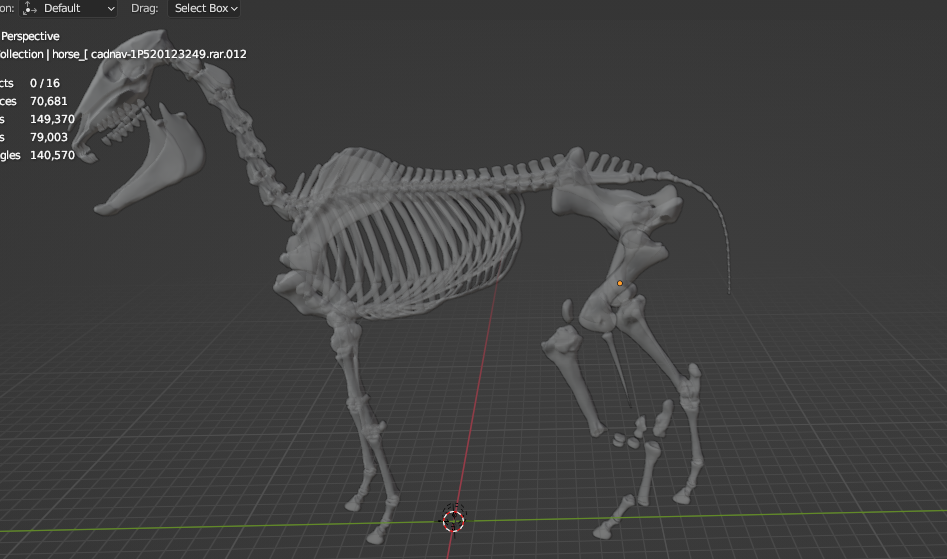Click the transform orientation axes icon

coord(30,8)
